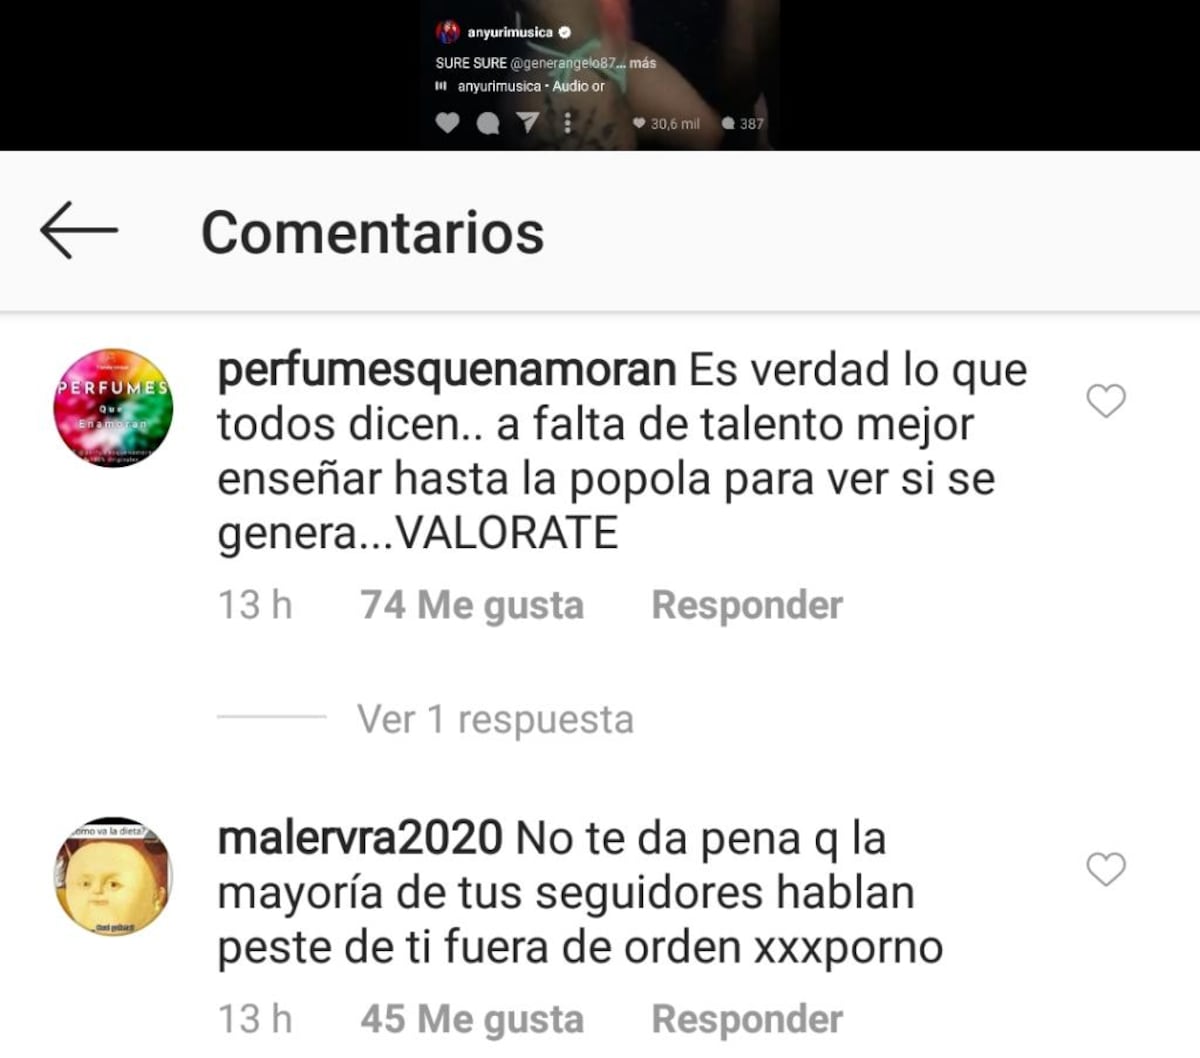
Task: Open comment bubble icon on video
Action: coord(488,123)
